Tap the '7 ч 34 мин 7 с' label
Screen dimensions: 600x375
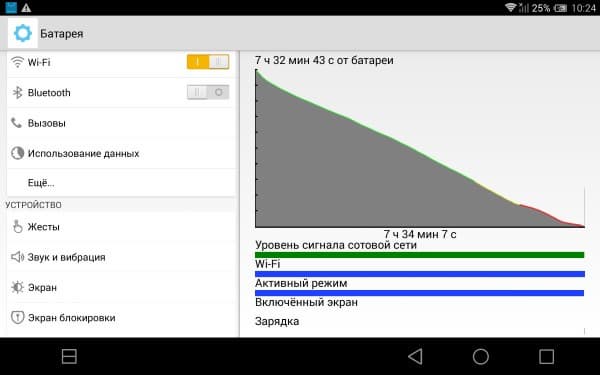pos(420,234)
